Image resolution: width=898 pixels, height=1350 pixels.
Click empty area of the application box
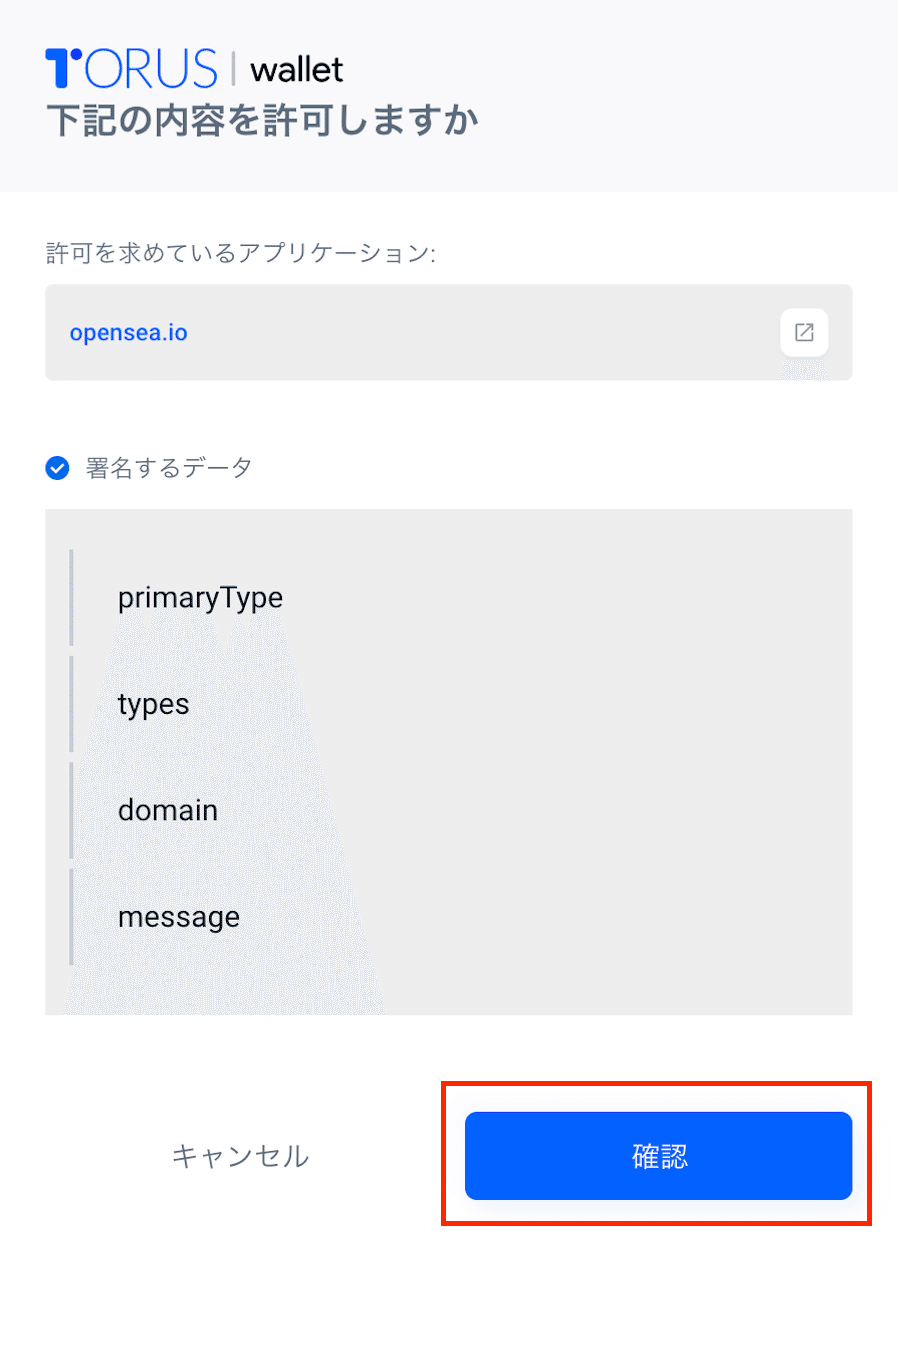pos(480,332)
